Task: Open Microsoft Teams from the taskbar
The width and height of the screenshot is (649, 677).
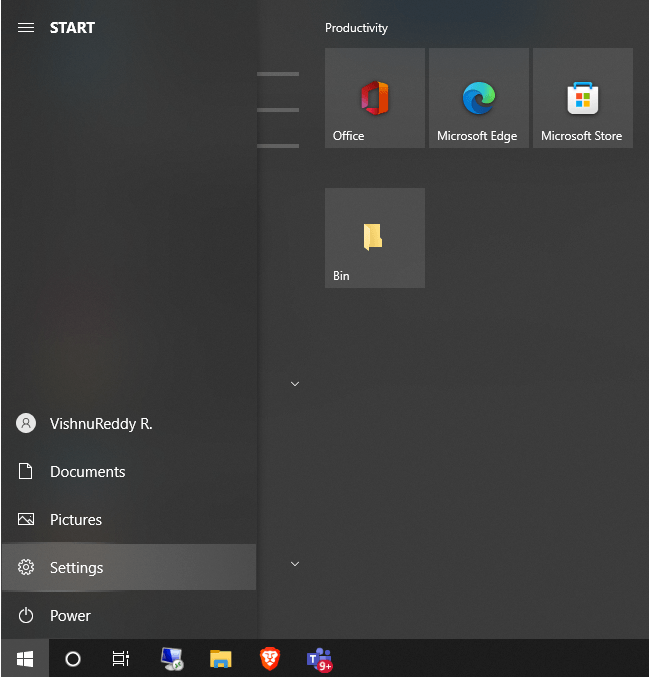Action: pyautogui.click(x=320, y=660)
